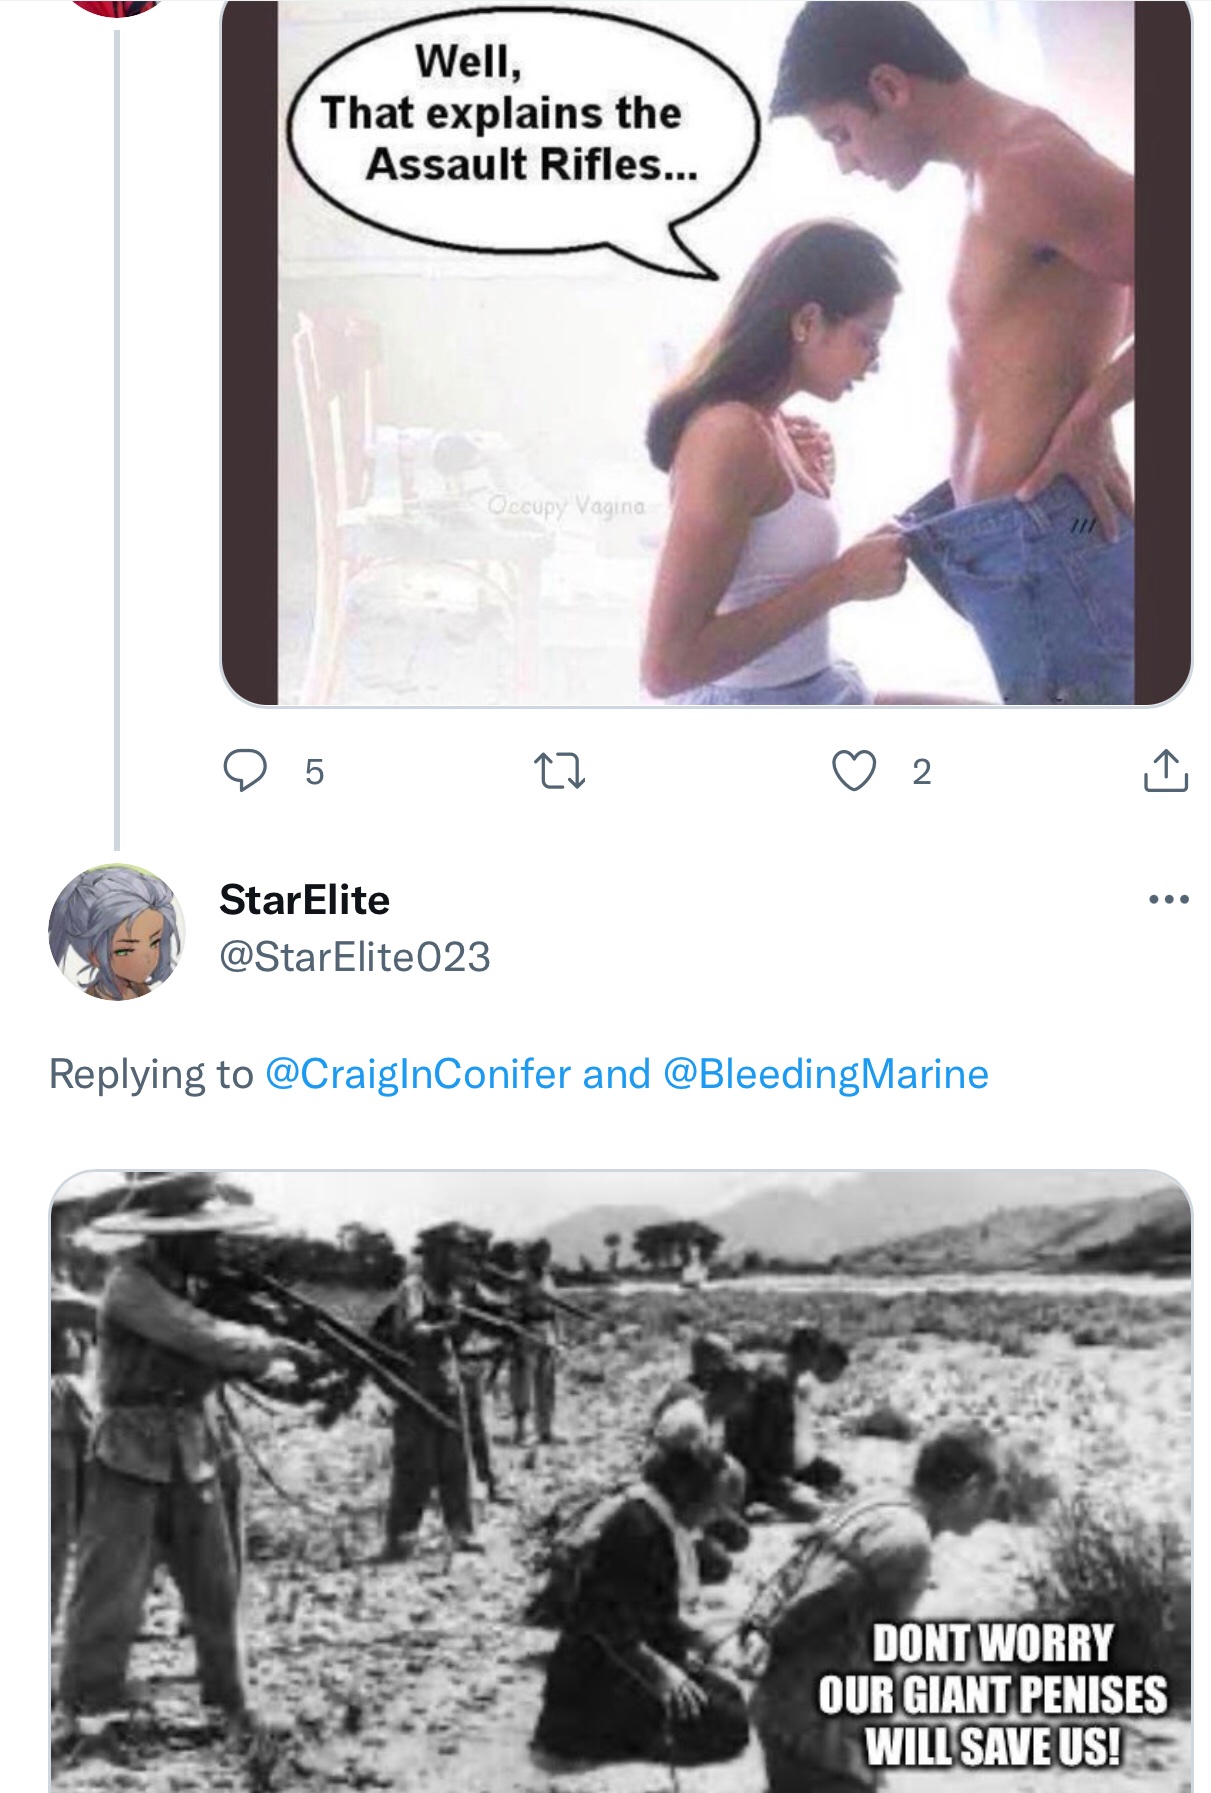Click the "Replying to" label text
Viewport: 1211px width, 1793px height.
click(151, 1074)
